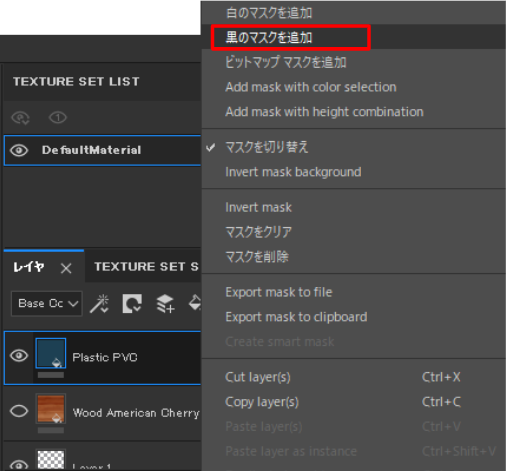This screenshot has height=471, width=507.
Task: Select マスクを削除 to remove mask
Action: [354, 257]
